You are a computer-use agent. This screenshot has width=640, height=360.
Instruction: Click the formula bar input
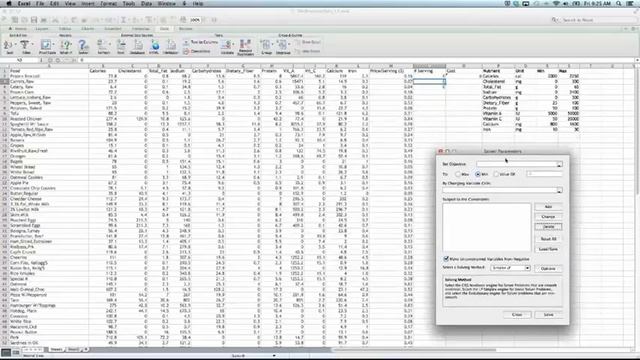point(355,60)
